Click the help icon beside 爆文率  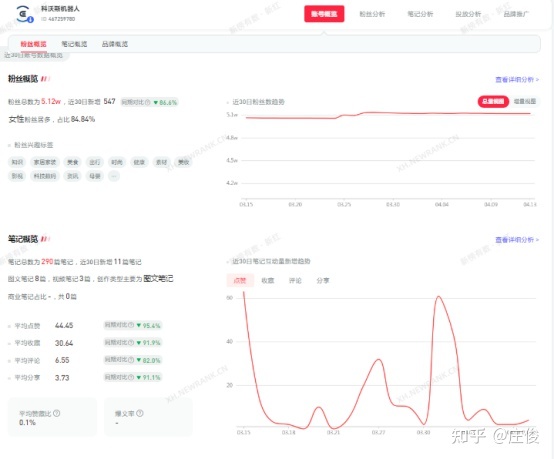pyautogui.click(x=140, y=413)
